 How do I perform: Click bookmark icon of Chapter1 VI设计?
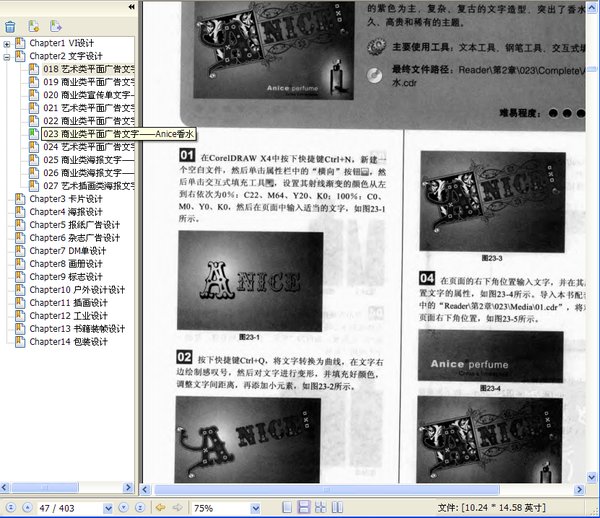click(x=20, y=43)
